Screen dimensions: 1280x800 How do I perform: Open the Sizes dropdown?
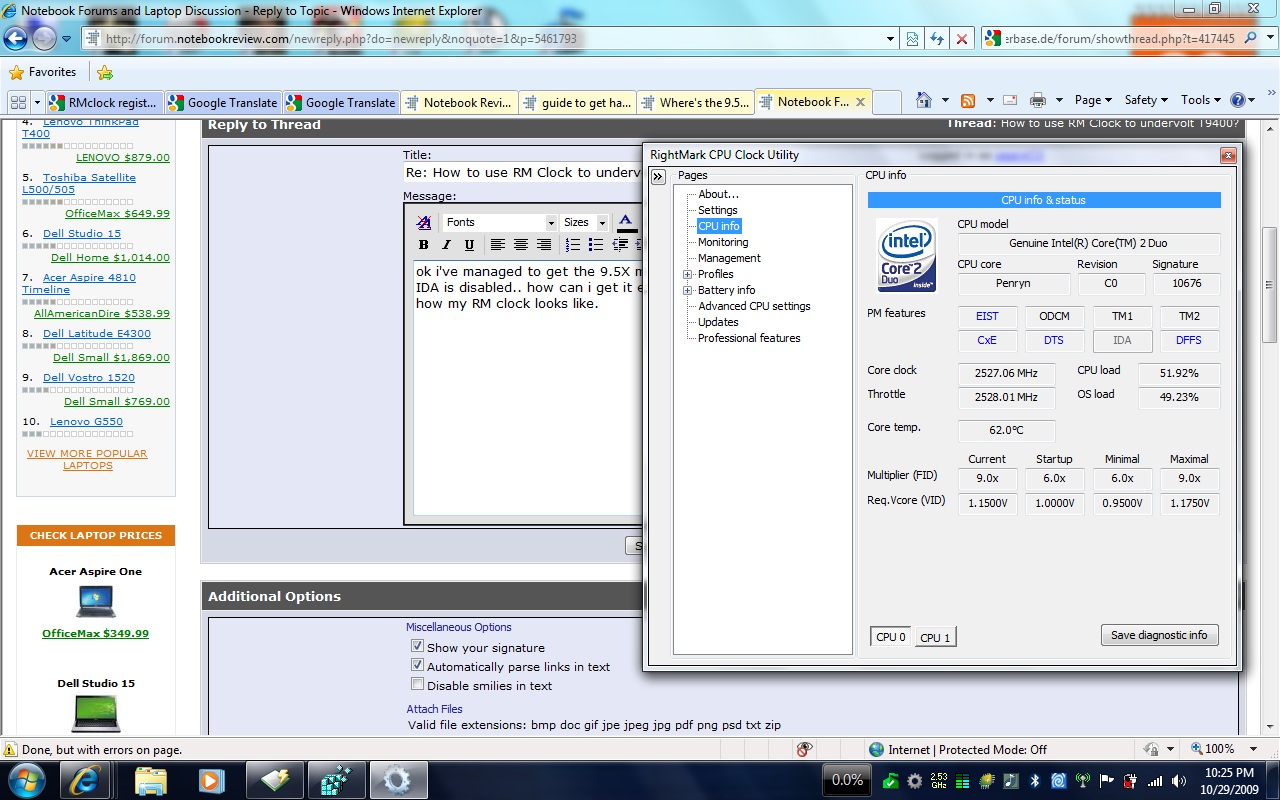[x=584, y=222]
